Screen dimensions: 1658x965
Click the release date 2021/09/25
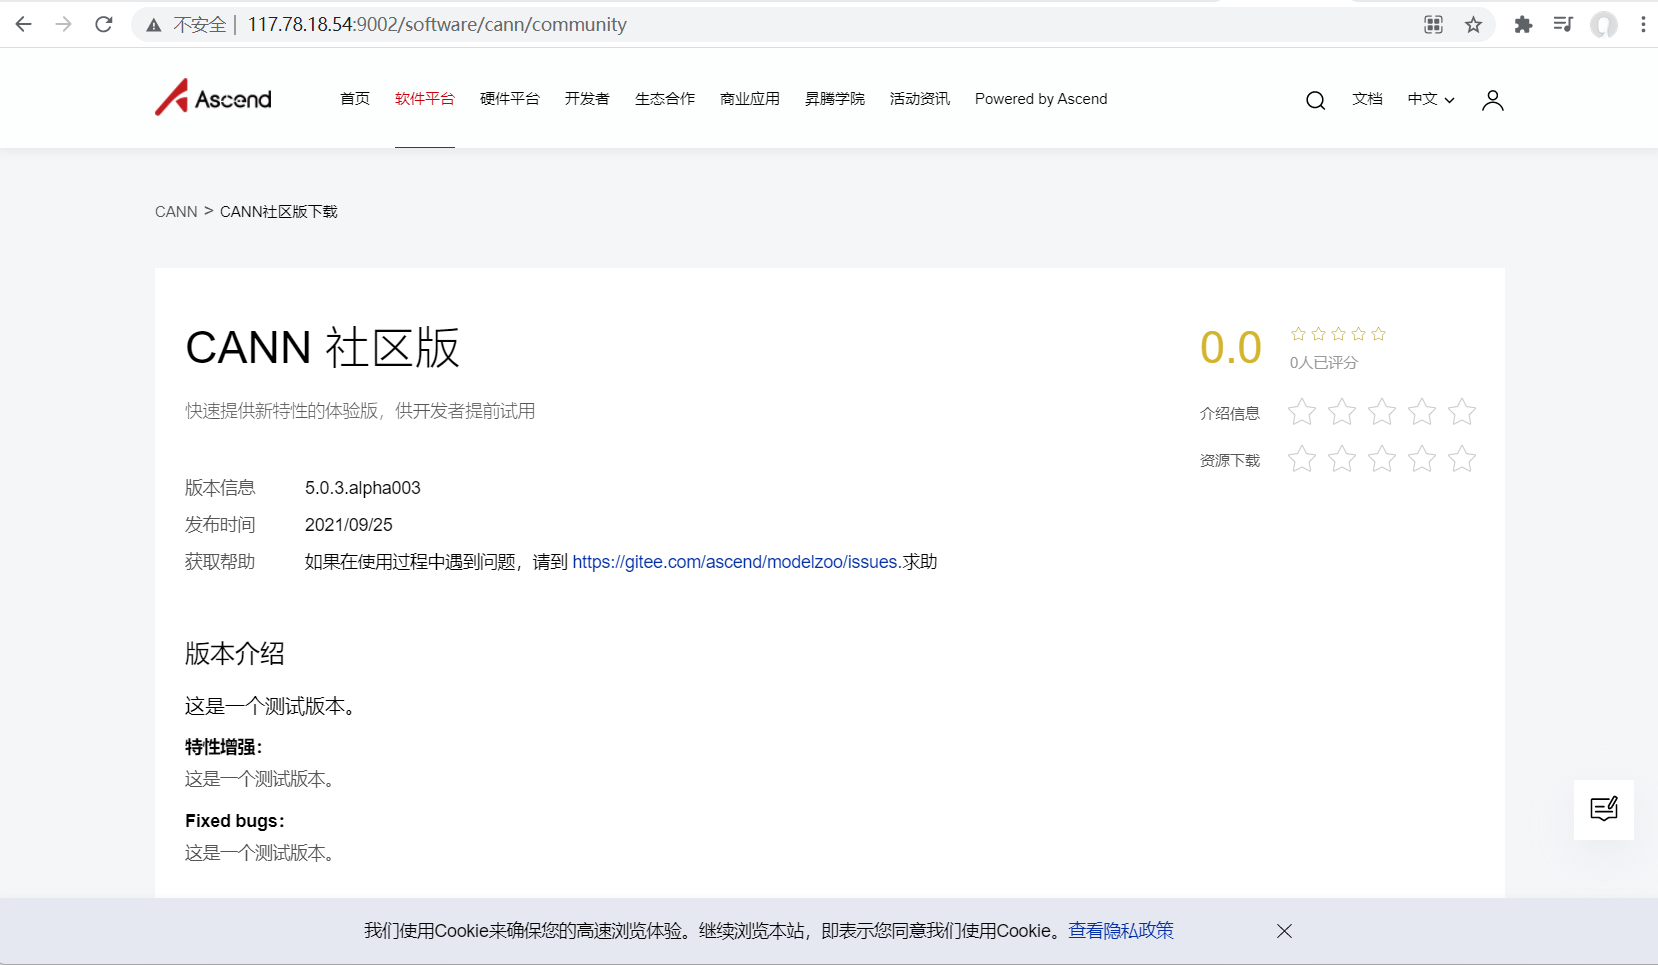pyautogui.click(x=349, y=525)
